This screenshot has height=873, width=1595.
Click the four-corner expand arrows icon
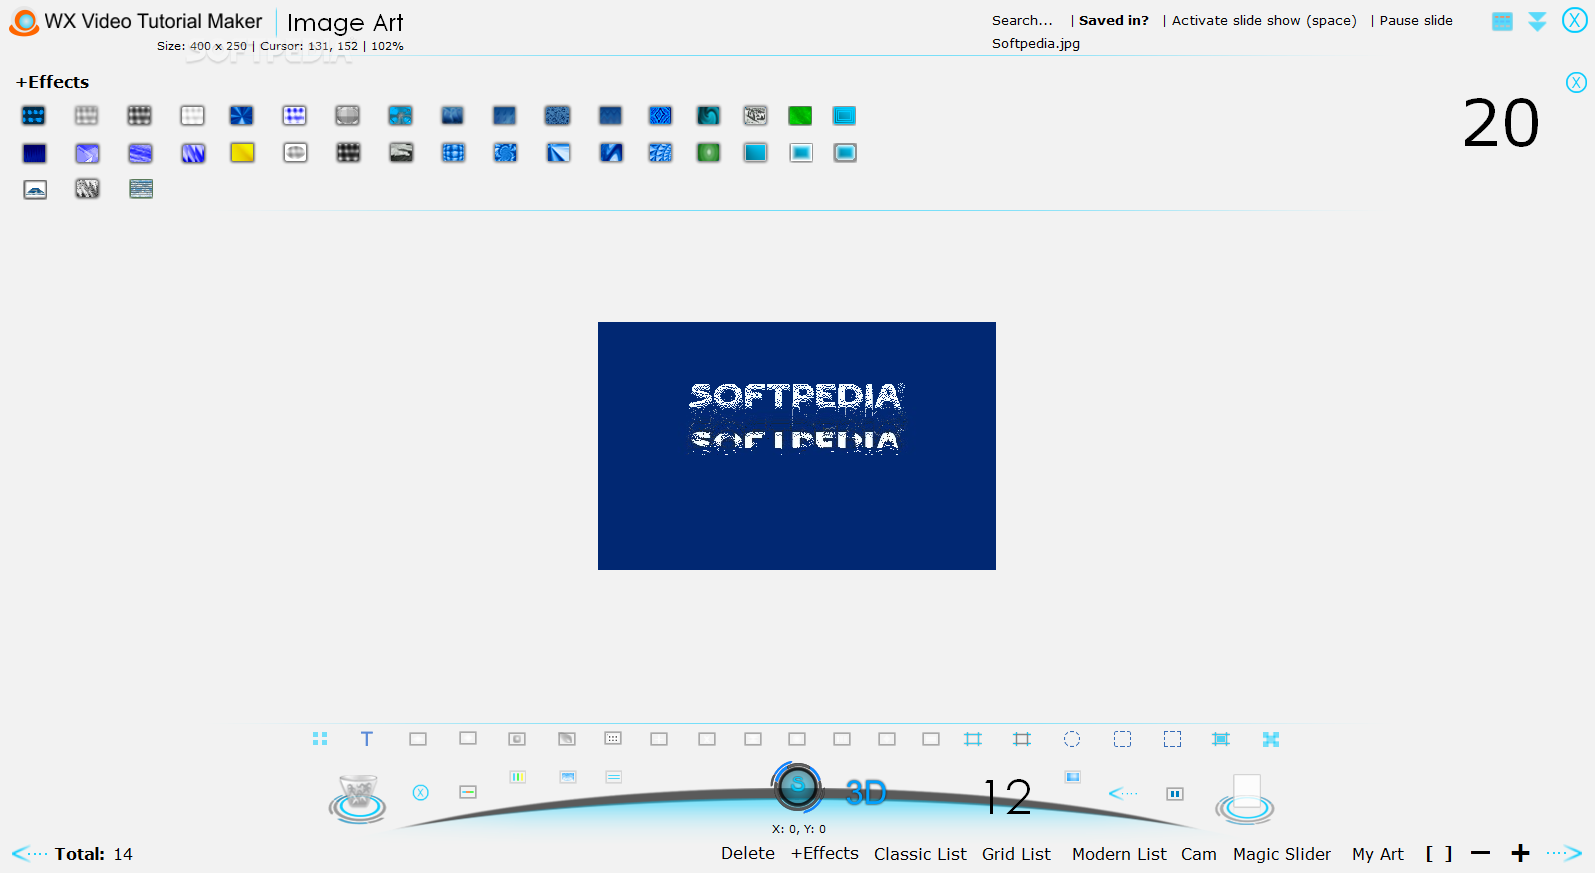[1271, 739]
